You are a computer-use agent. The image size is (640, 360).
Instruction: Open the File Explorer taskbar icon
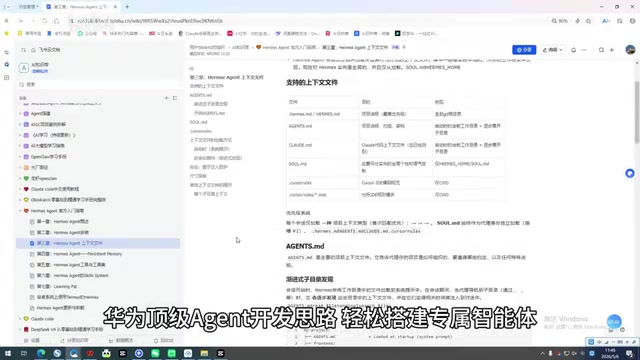click(x=204, y=353)
